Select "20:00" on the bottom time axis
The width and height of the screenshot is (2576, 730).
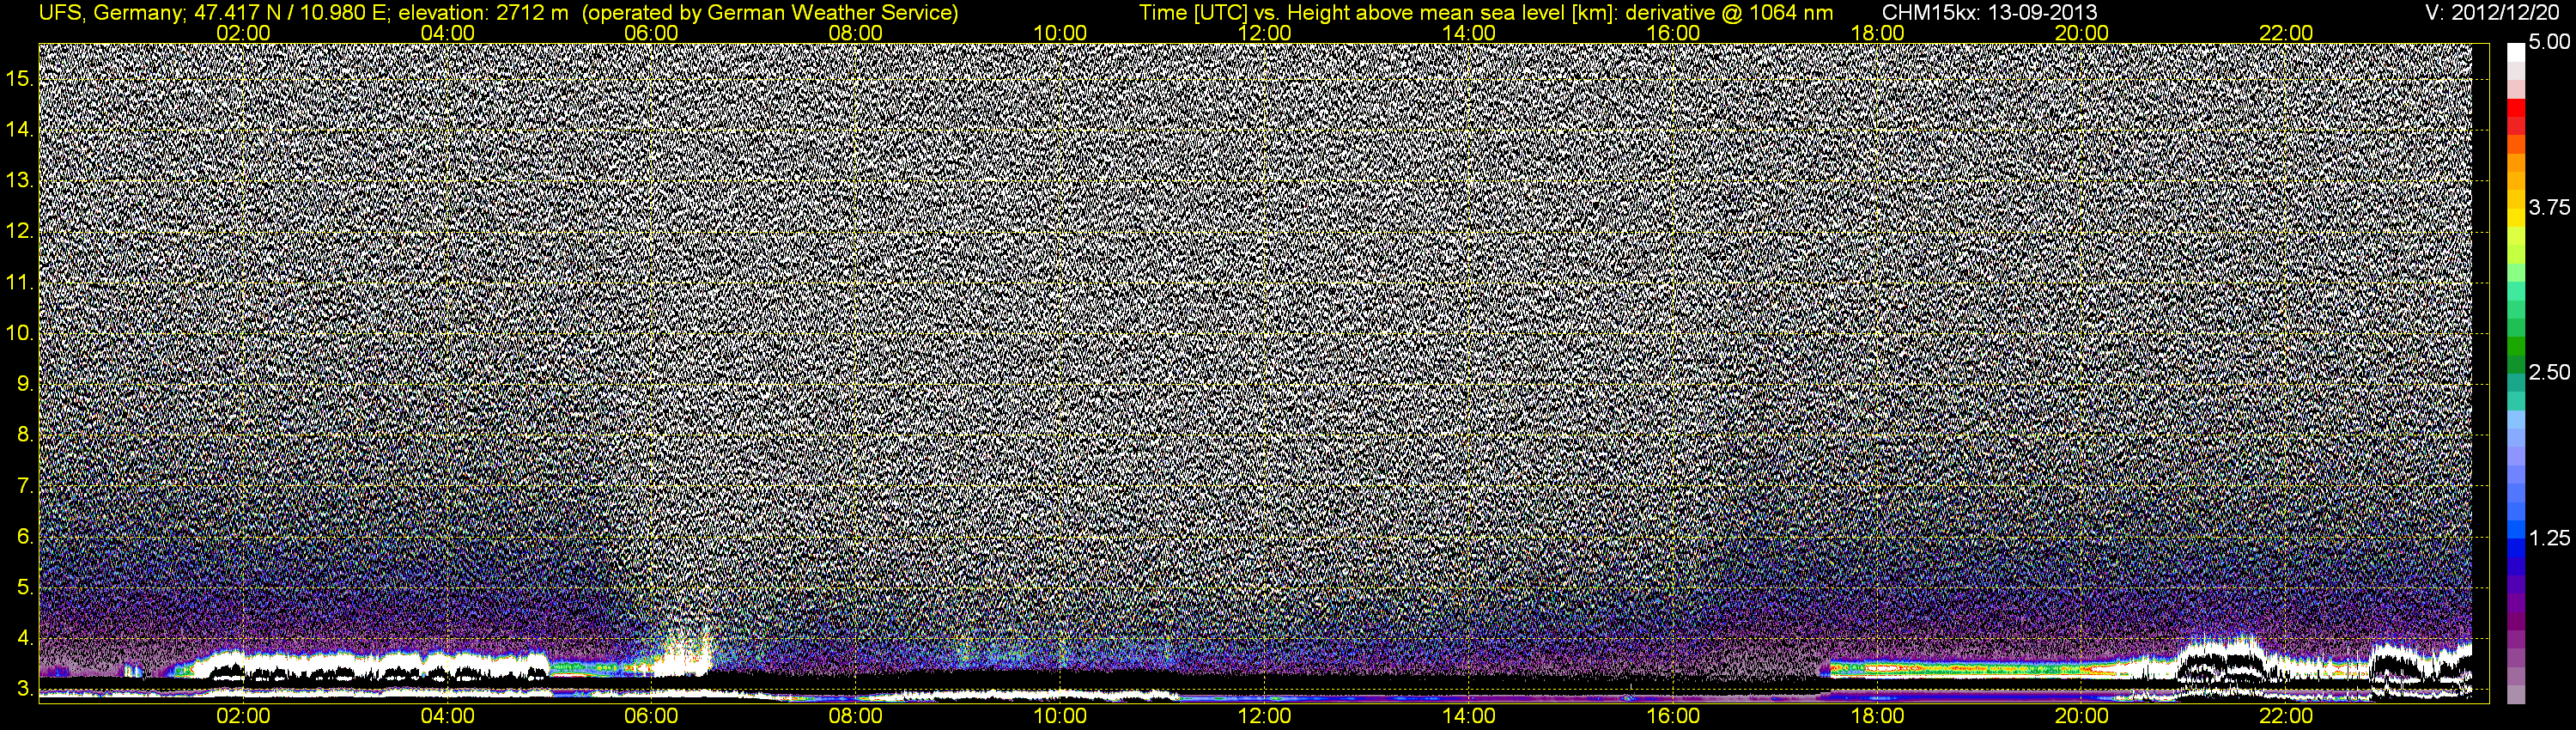pos(2082,716)
